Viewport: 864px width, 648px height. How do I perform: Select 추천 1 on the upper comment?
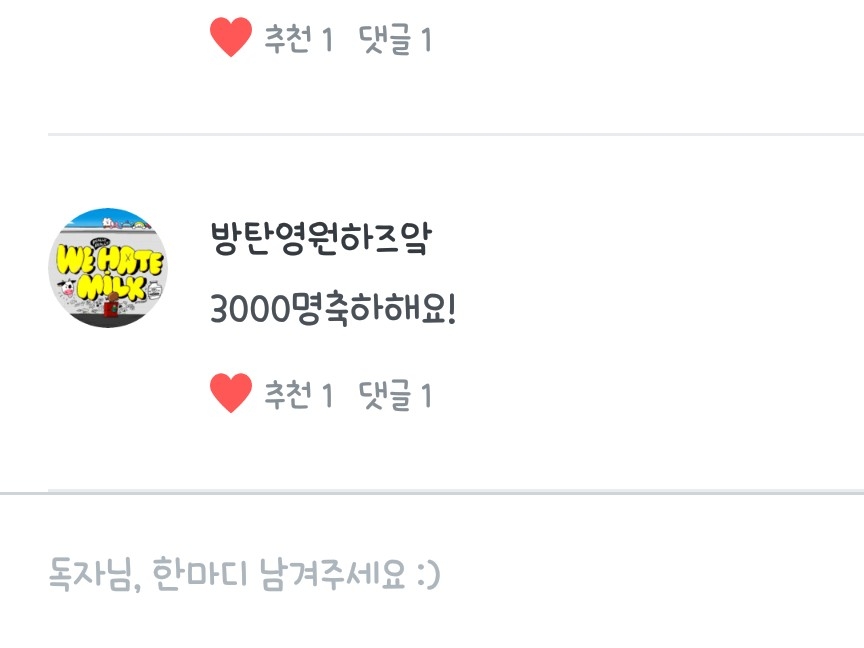point(299,39)
